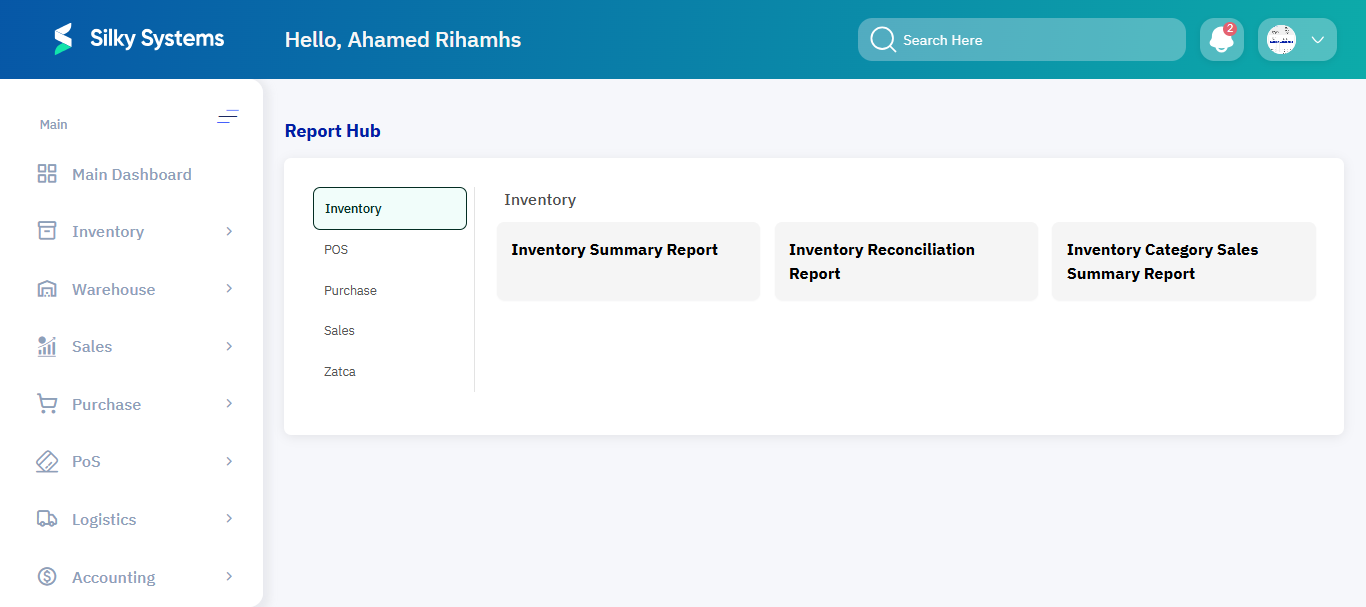Open notifications via the bell icon
1366x607 pixels.
point(1221,39)
